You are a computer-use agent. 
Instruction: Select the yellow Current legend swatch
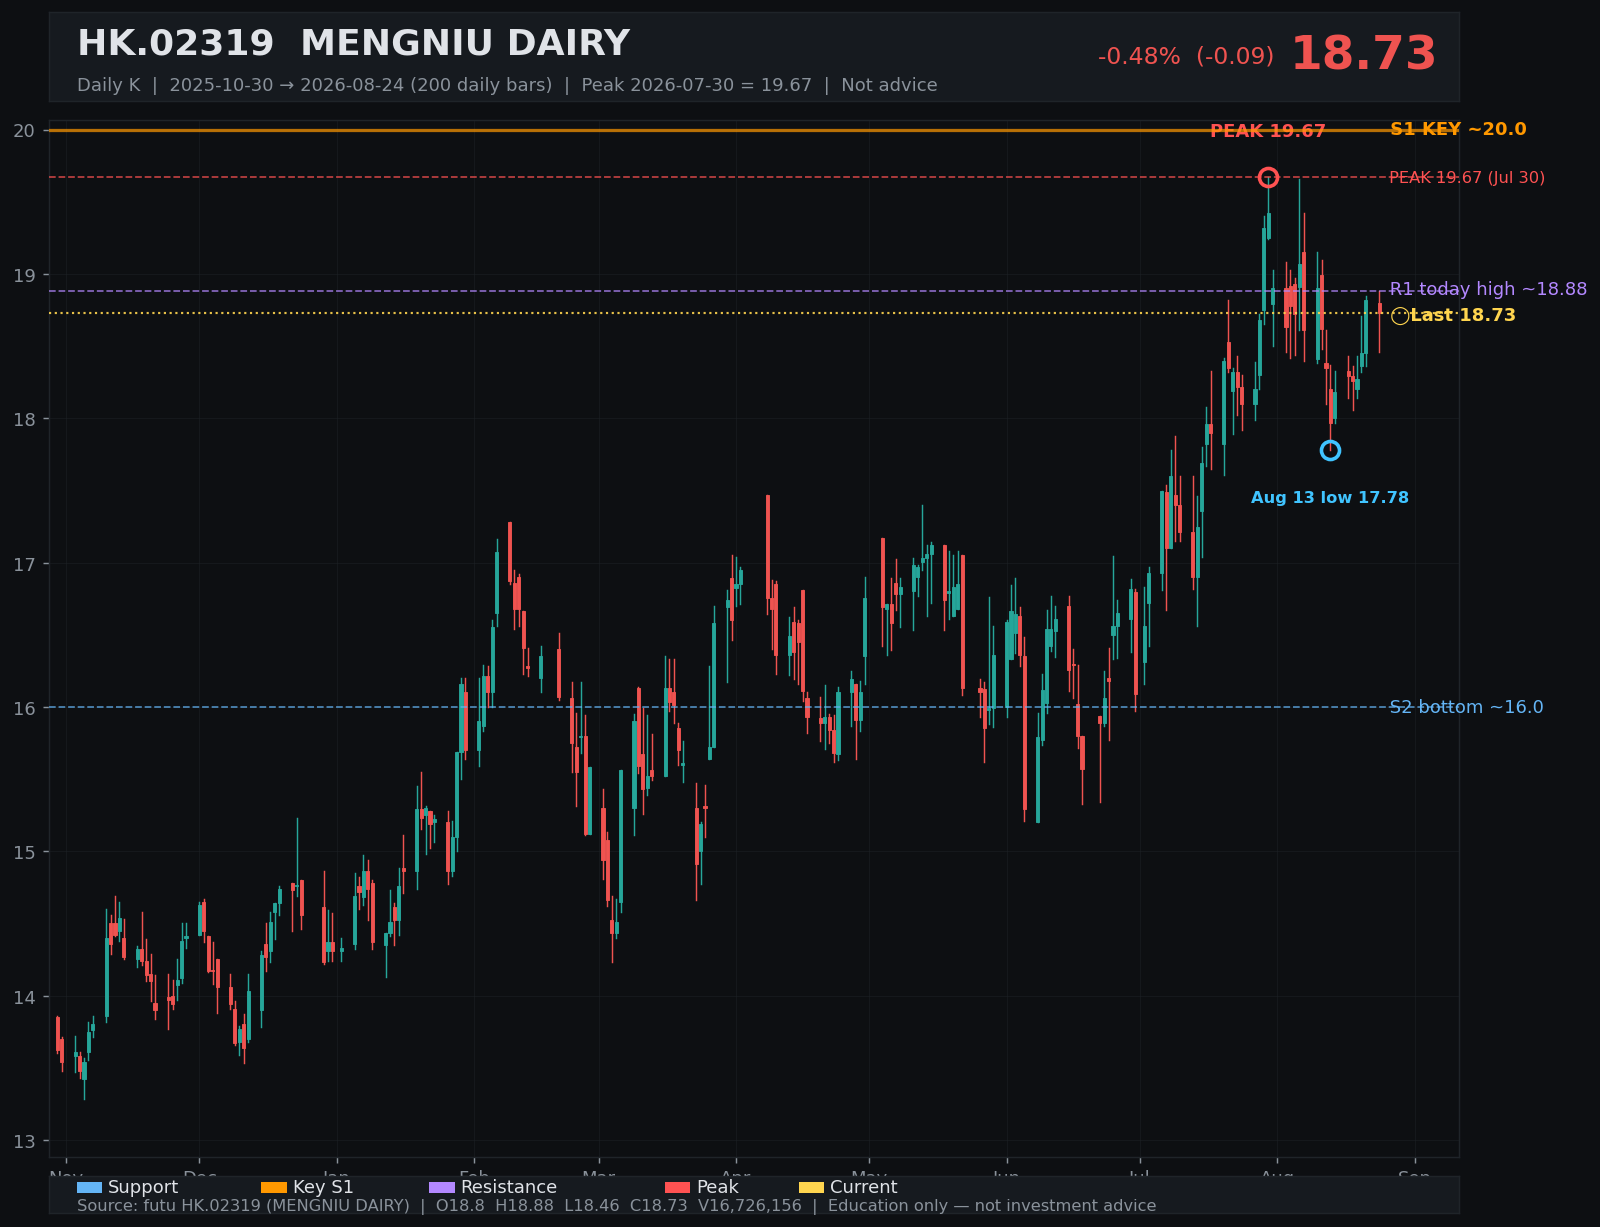[x=811, y=1187]
